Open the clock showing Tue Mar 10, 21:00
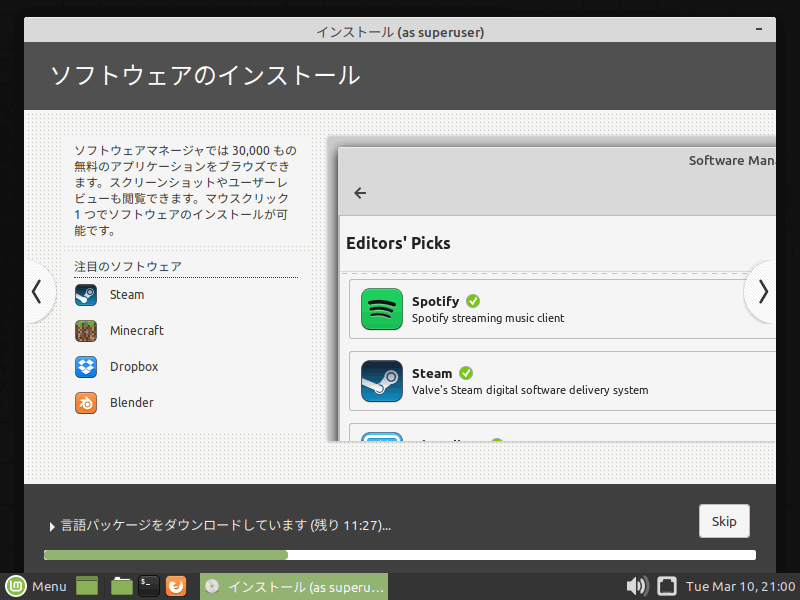Viewport: 800px width, 600px height. (x=740, y=586)
